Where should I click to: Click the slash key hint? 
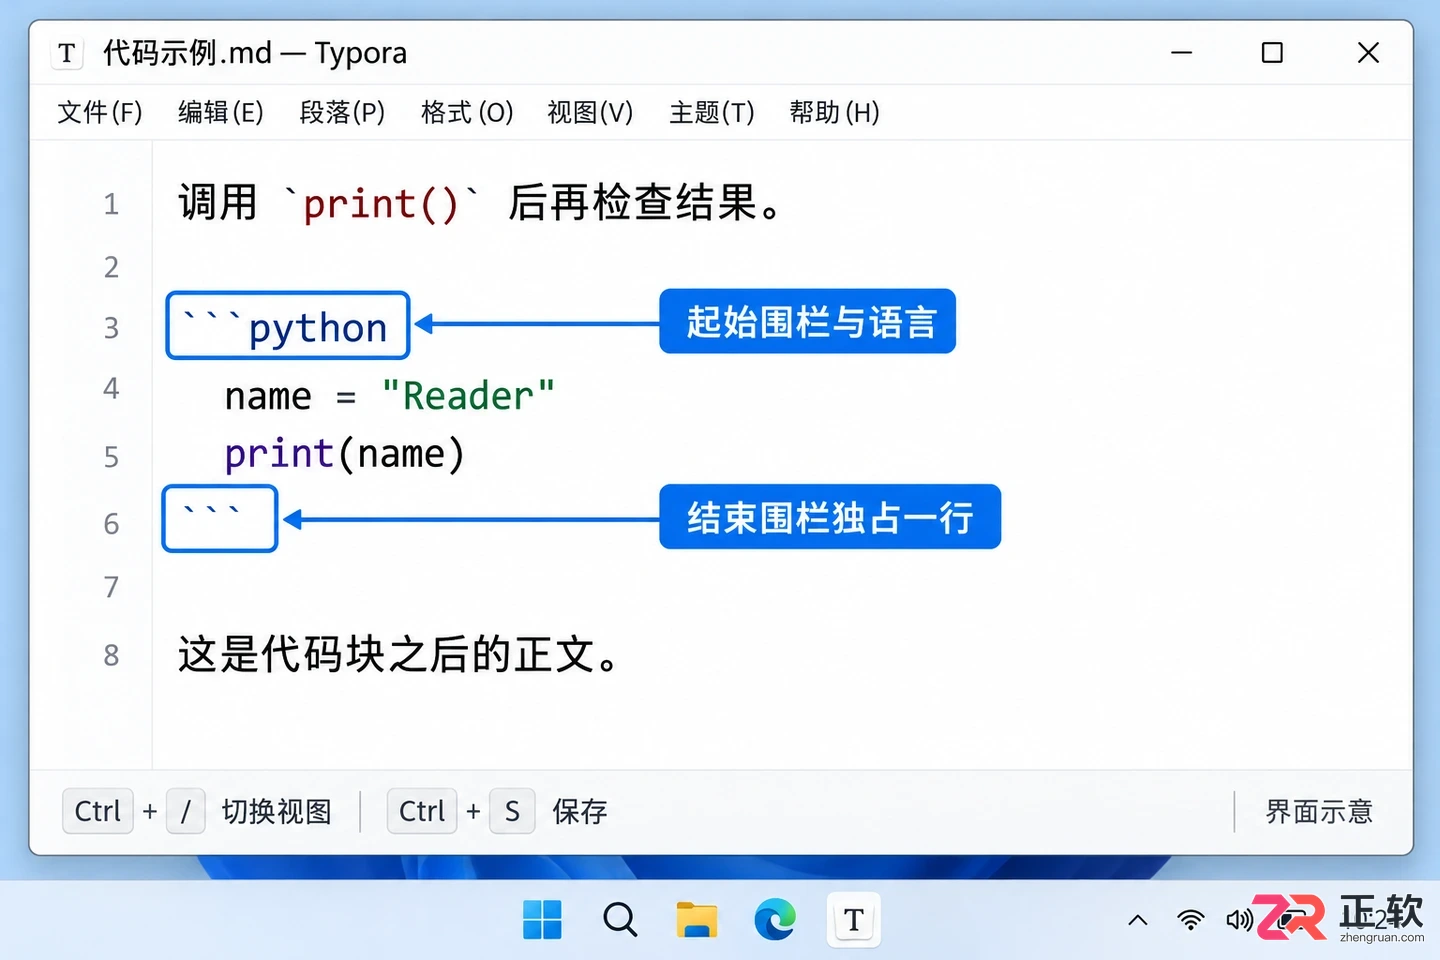pos(185,811)
